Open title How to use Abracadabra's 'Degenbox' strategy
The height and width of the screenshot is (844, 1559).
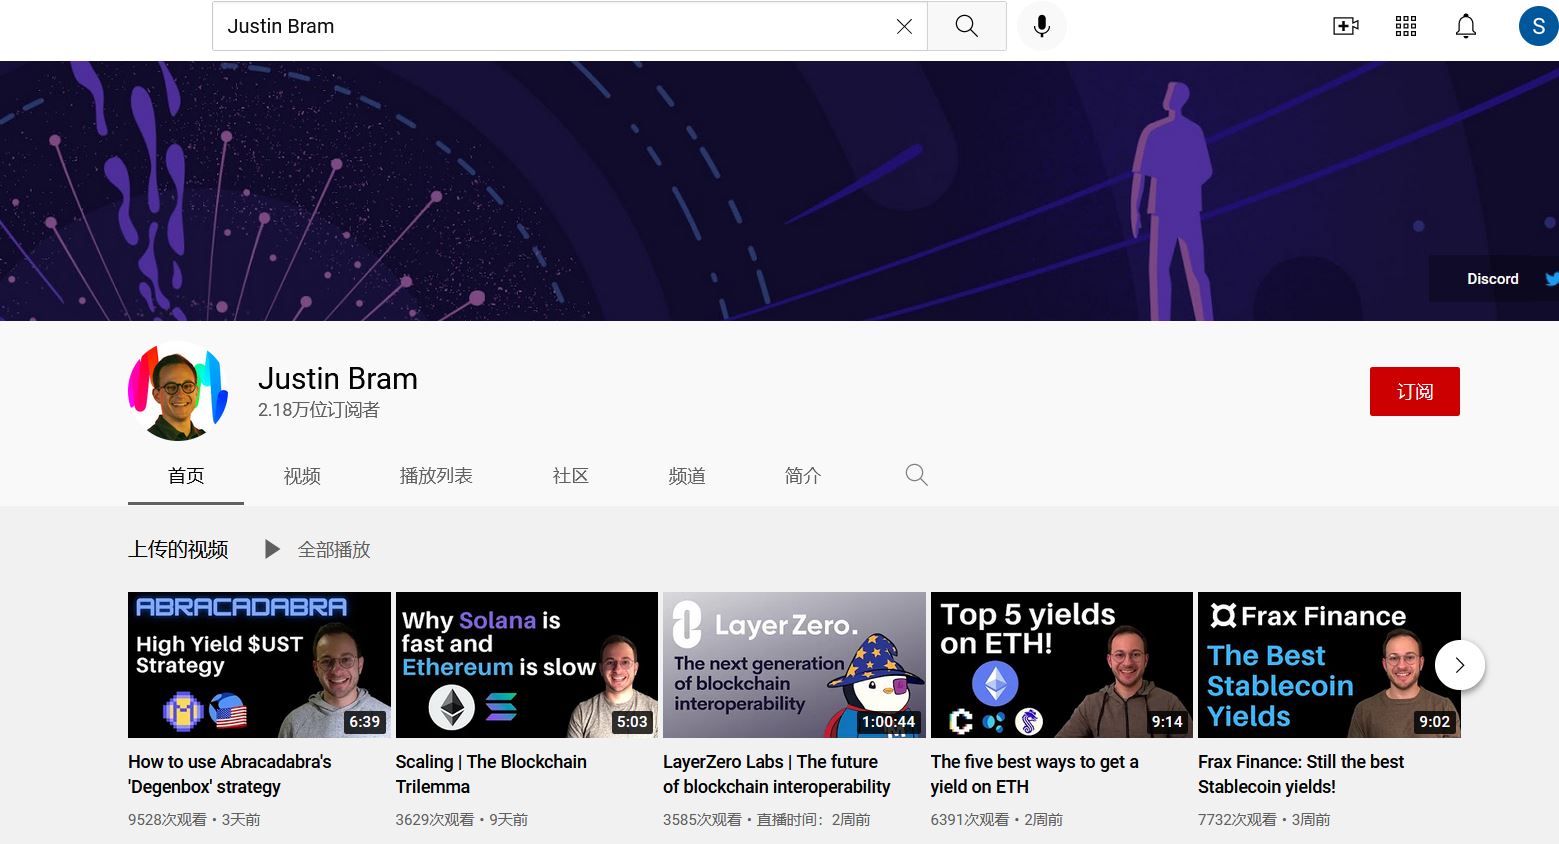coord(230,774)
